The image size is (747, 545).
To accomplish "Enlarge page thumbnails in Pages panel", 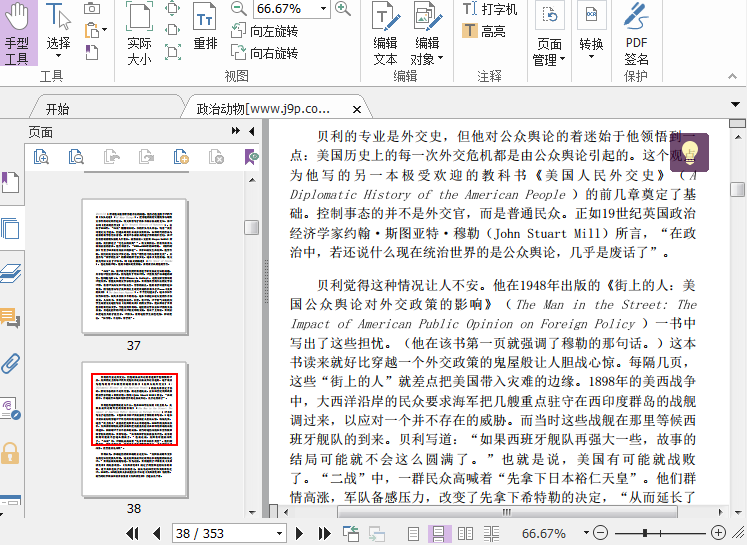I will 41,156.
